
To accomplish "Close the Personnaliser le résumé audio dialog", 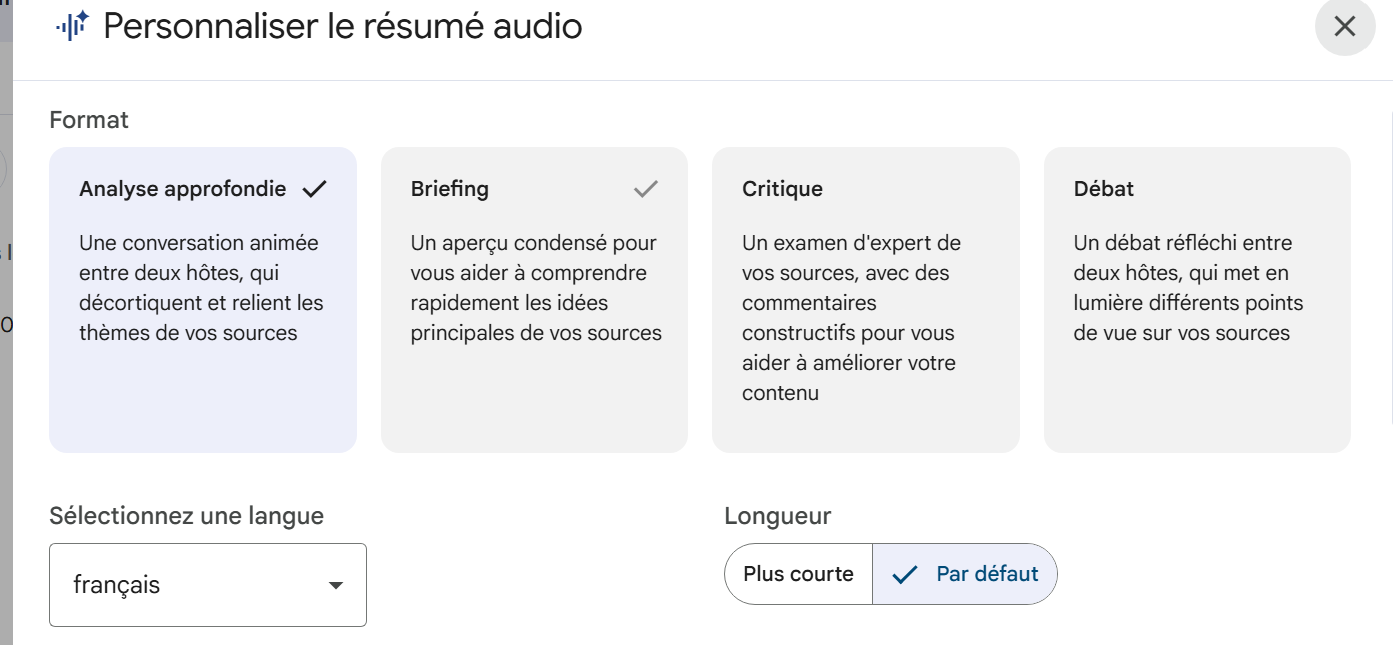I will click(1345, 27).
